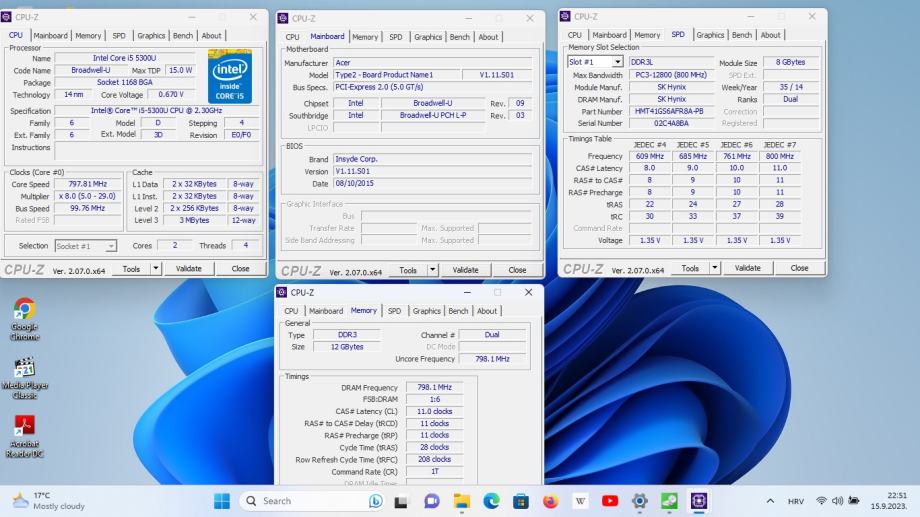Open the YouTube taskbar icon

[609, 501]
